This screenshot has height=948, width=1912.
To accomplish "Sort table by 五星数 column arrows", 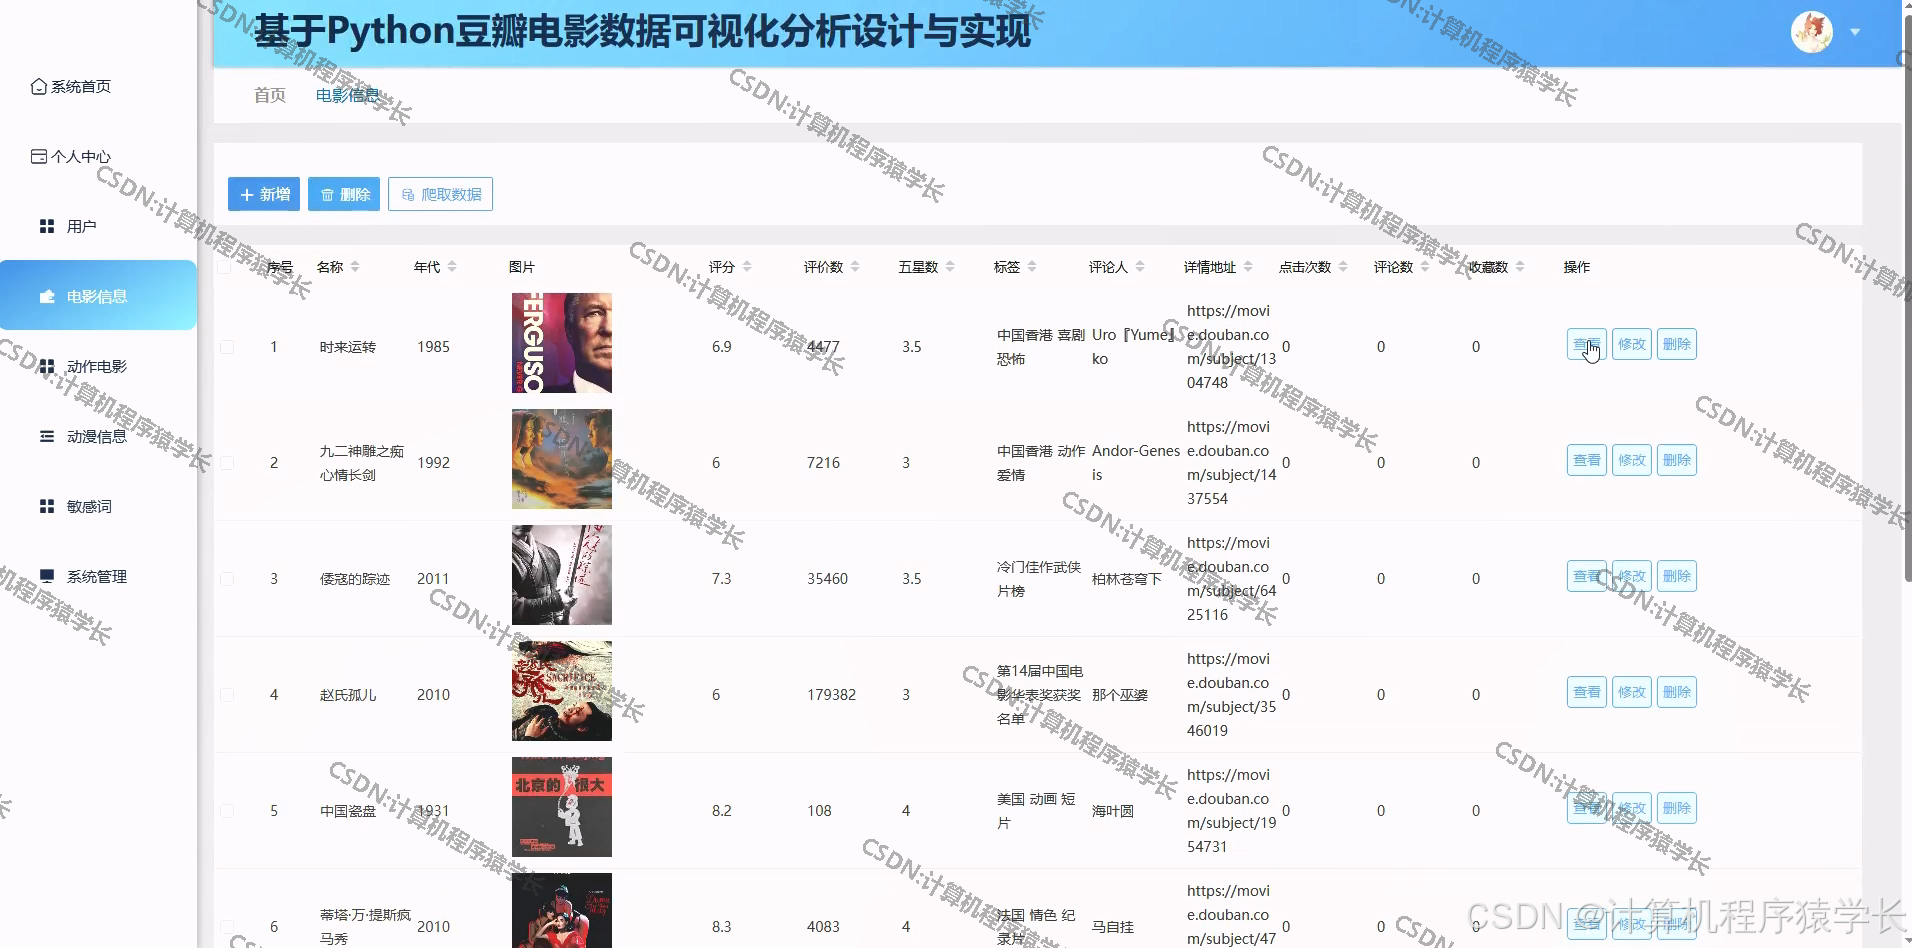I will 950,267.
